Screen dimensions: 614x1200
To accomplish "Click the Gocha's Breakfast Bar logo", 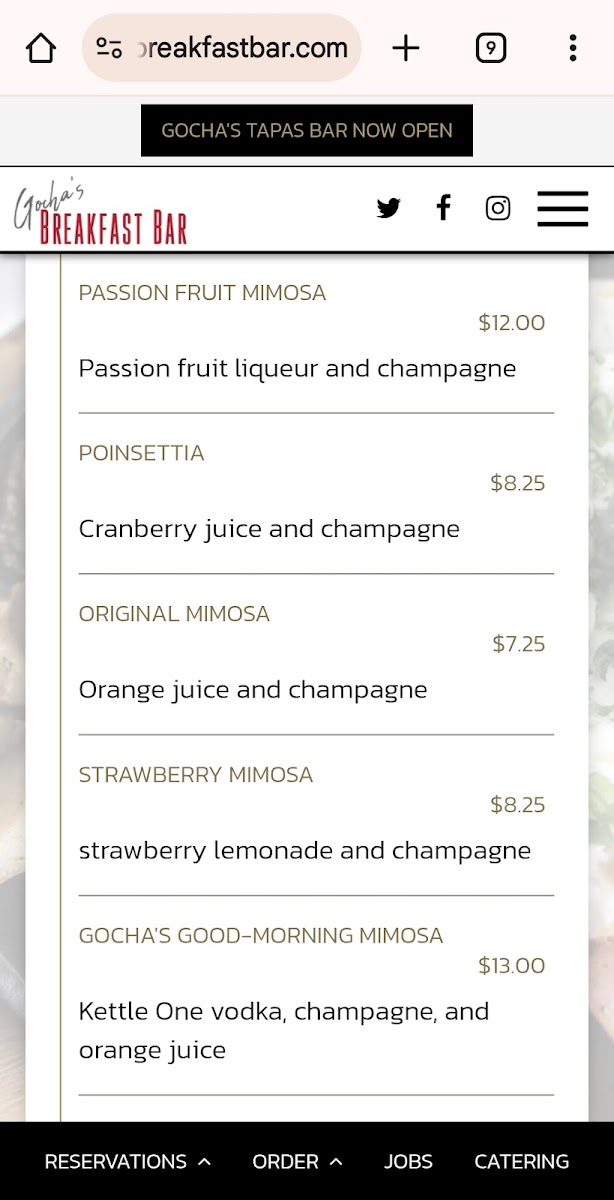I will click(x=101, y=213).
